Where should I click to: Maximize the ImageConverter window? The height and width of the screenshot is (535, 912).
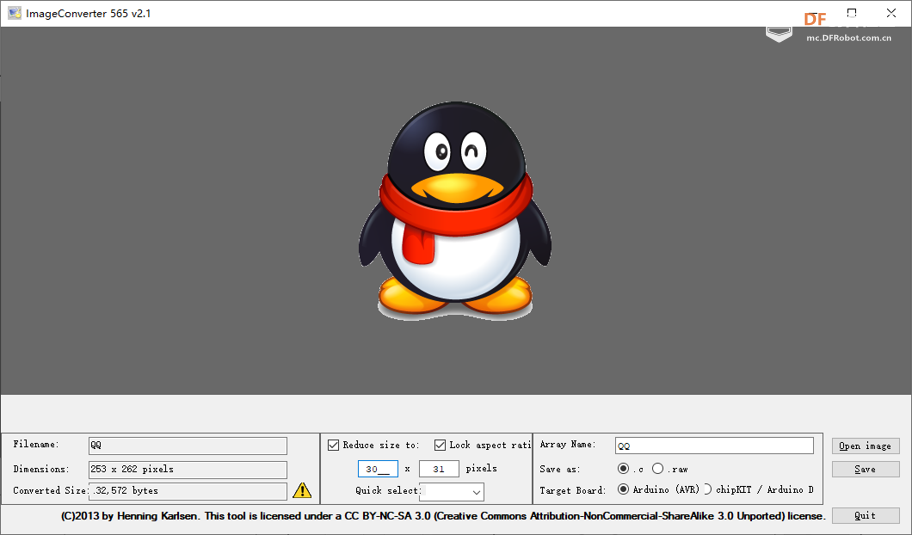[x=852, y=13]
